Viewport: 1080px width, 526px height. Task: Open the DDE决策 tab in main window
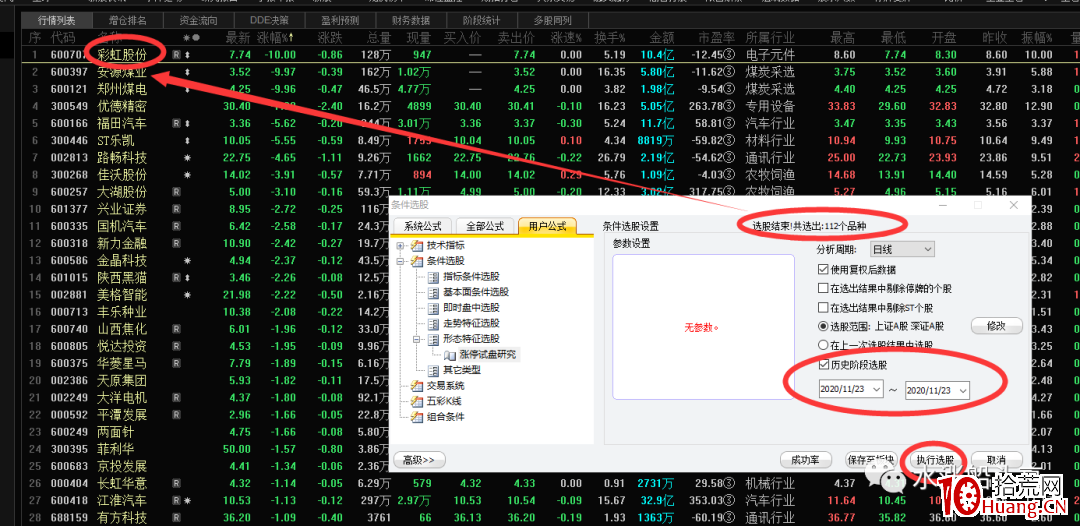269,20
